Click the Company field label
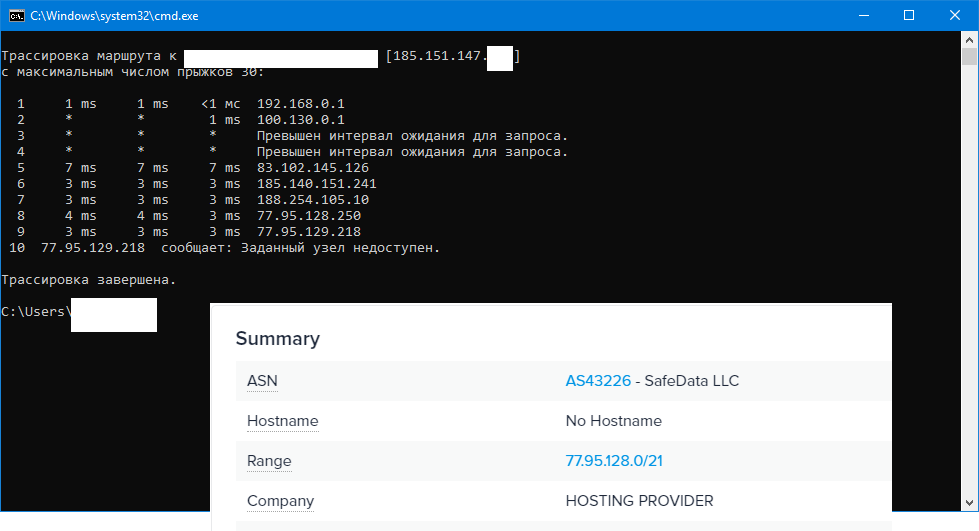 280,501
